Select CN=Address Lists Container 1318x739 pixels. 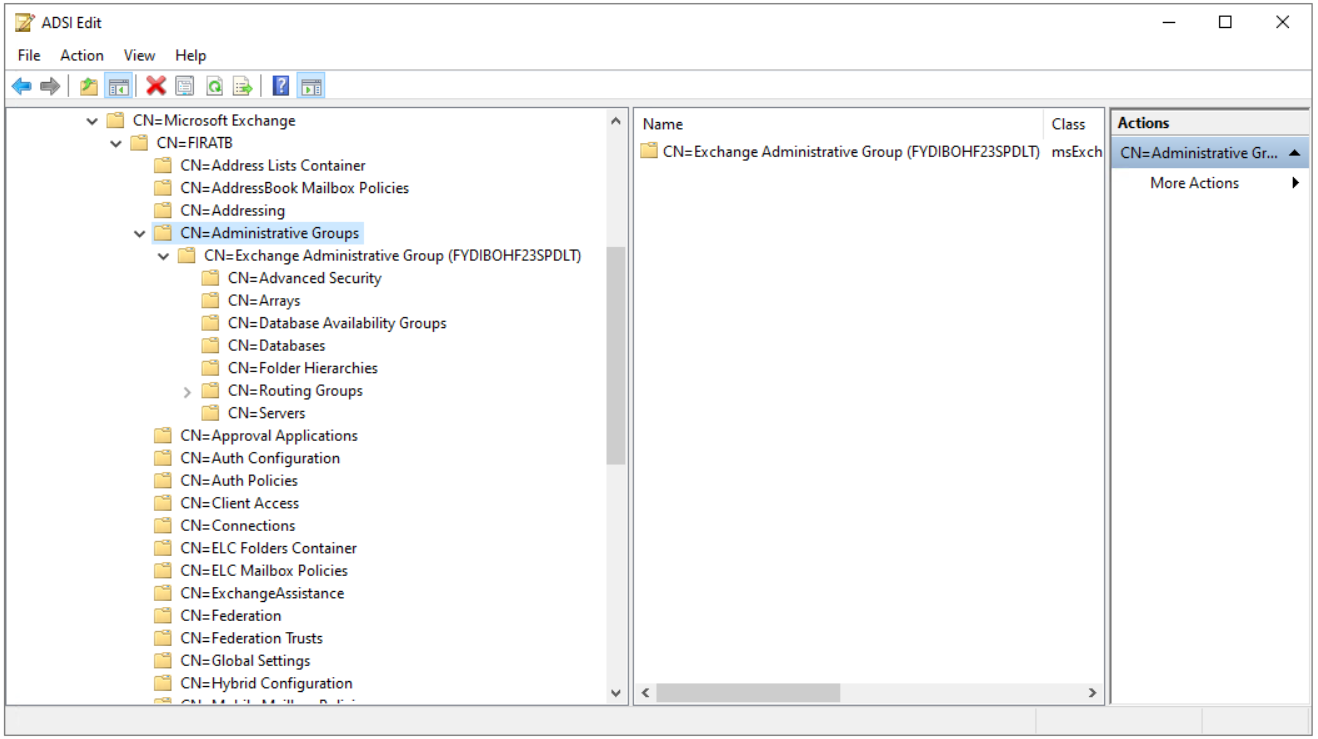[x=273, y=166]
